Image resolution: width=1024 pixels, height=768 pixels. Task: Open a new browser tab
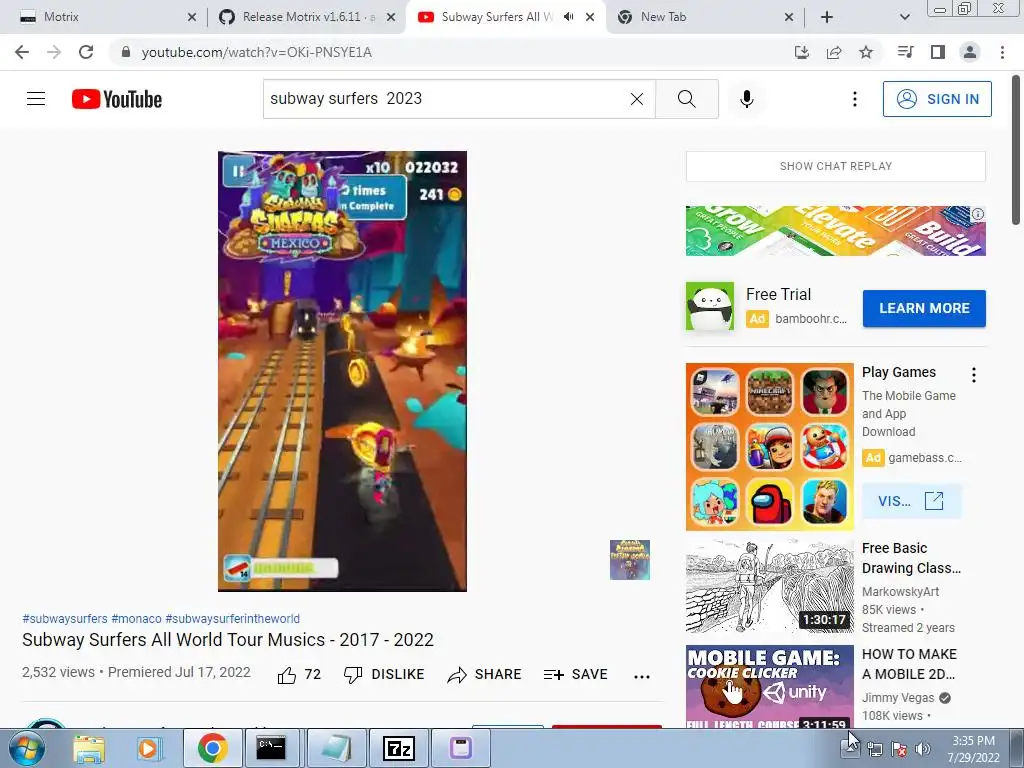[x=827, y=17]
